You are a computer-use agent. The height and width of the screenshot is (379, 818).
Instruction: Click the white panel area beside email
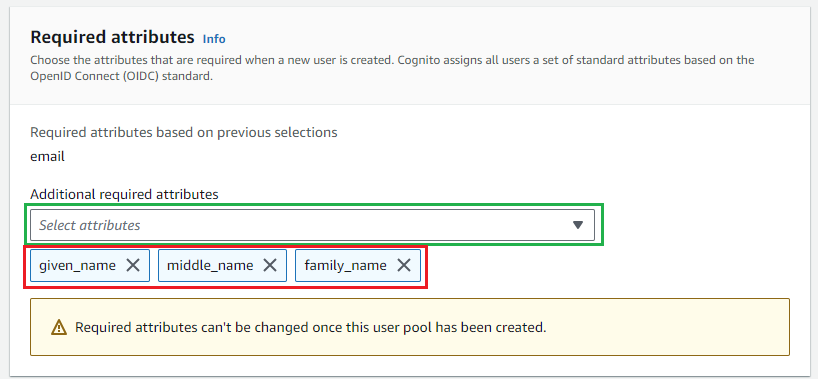tap(417, 157)
